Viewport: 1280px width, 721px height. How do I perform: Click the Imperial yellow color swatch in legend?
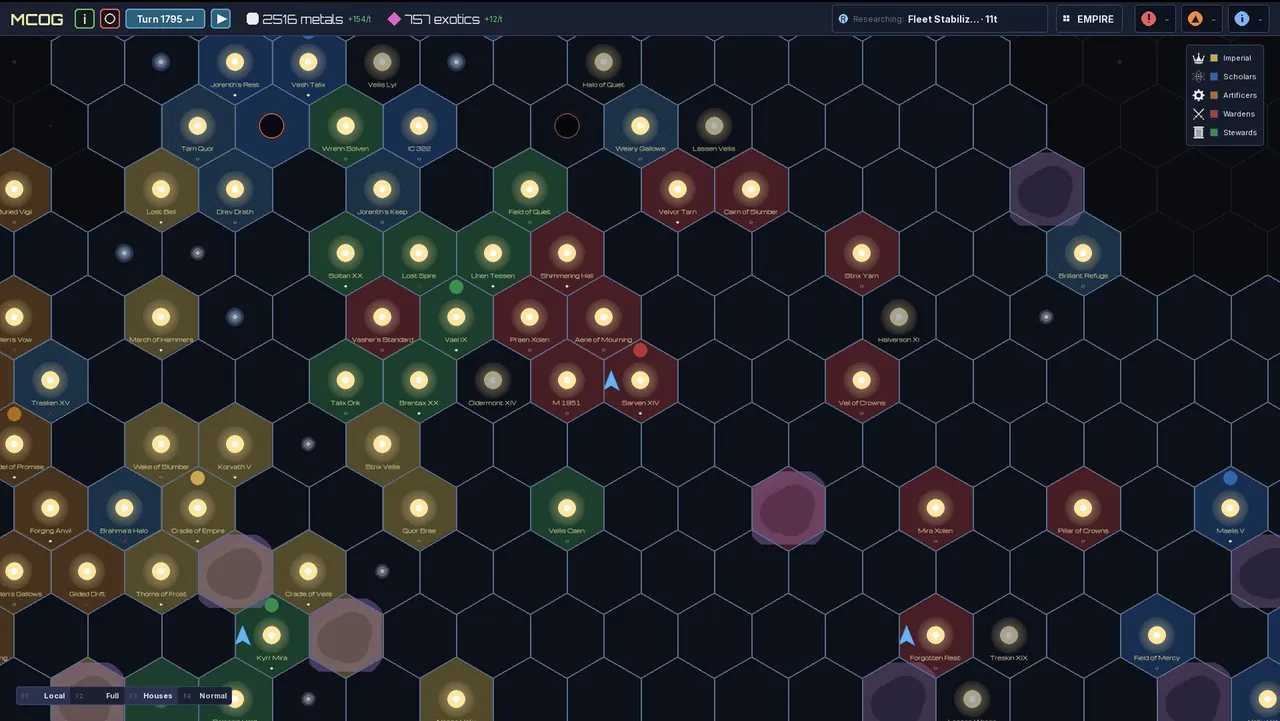(1214, 58)
